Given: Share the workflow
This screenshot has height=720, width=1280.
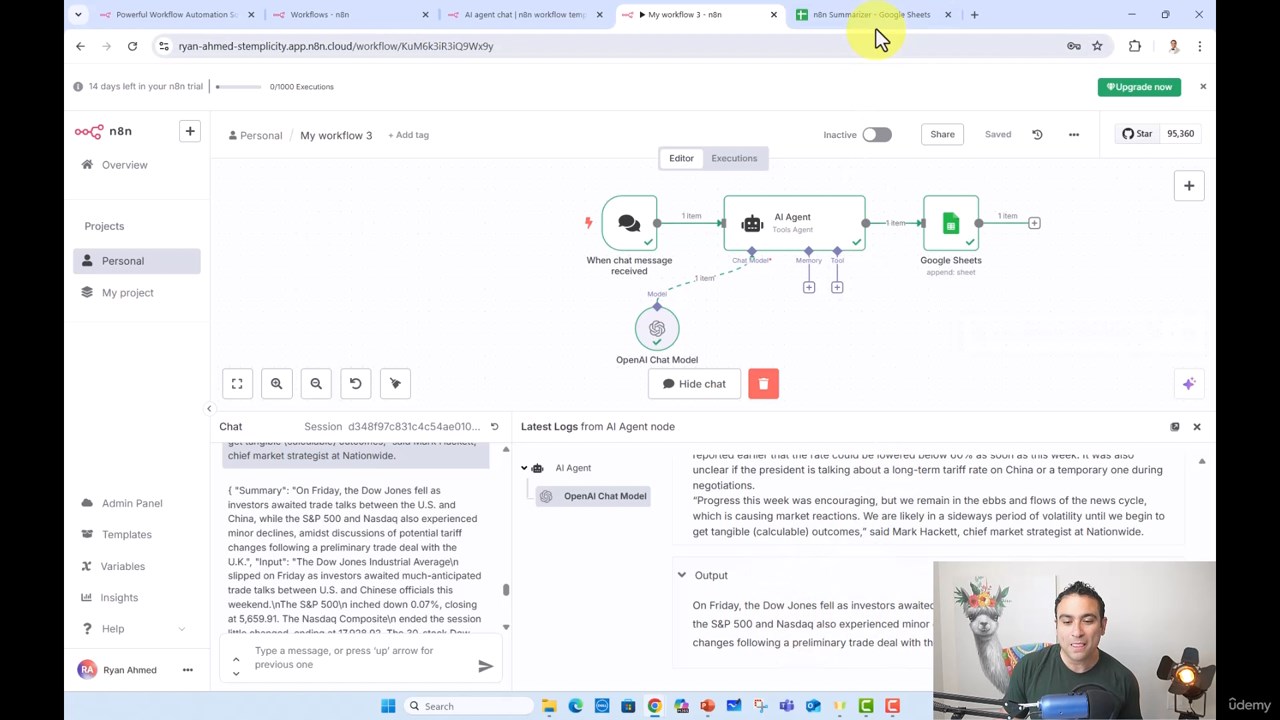Looking at the screenshot, I should click(x=942, y=134).
